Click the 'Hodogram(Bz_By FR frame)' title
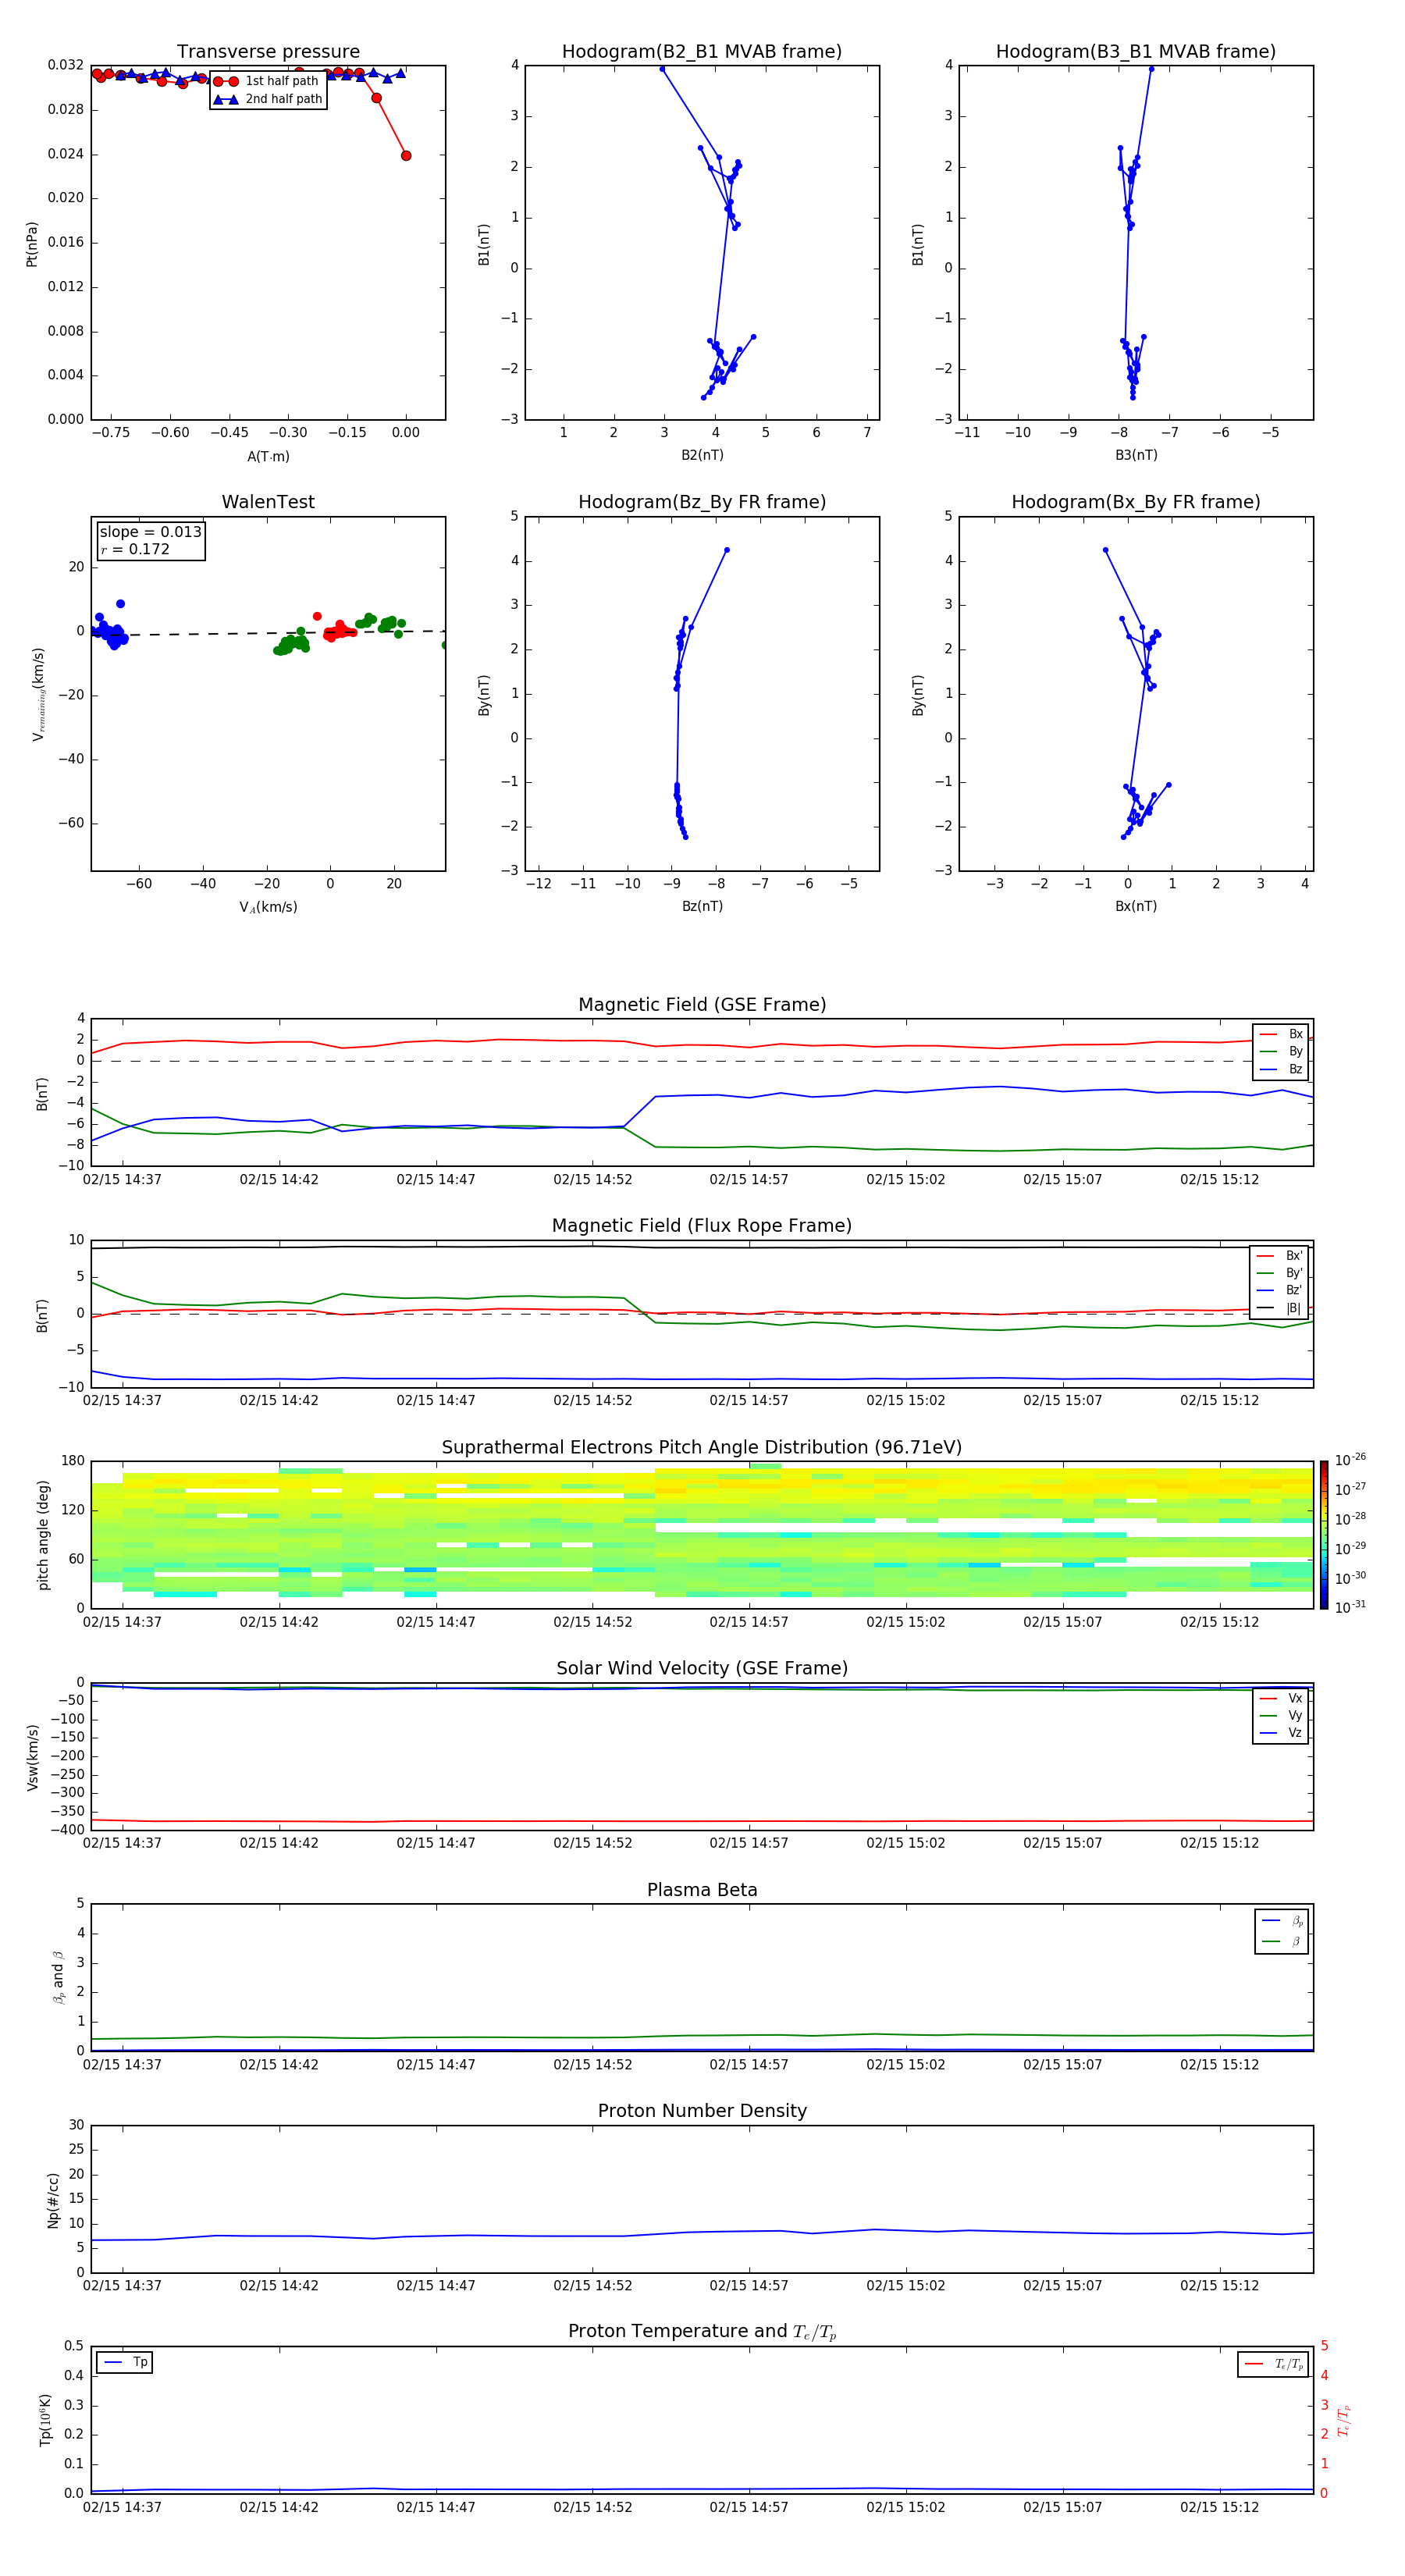 702,502
